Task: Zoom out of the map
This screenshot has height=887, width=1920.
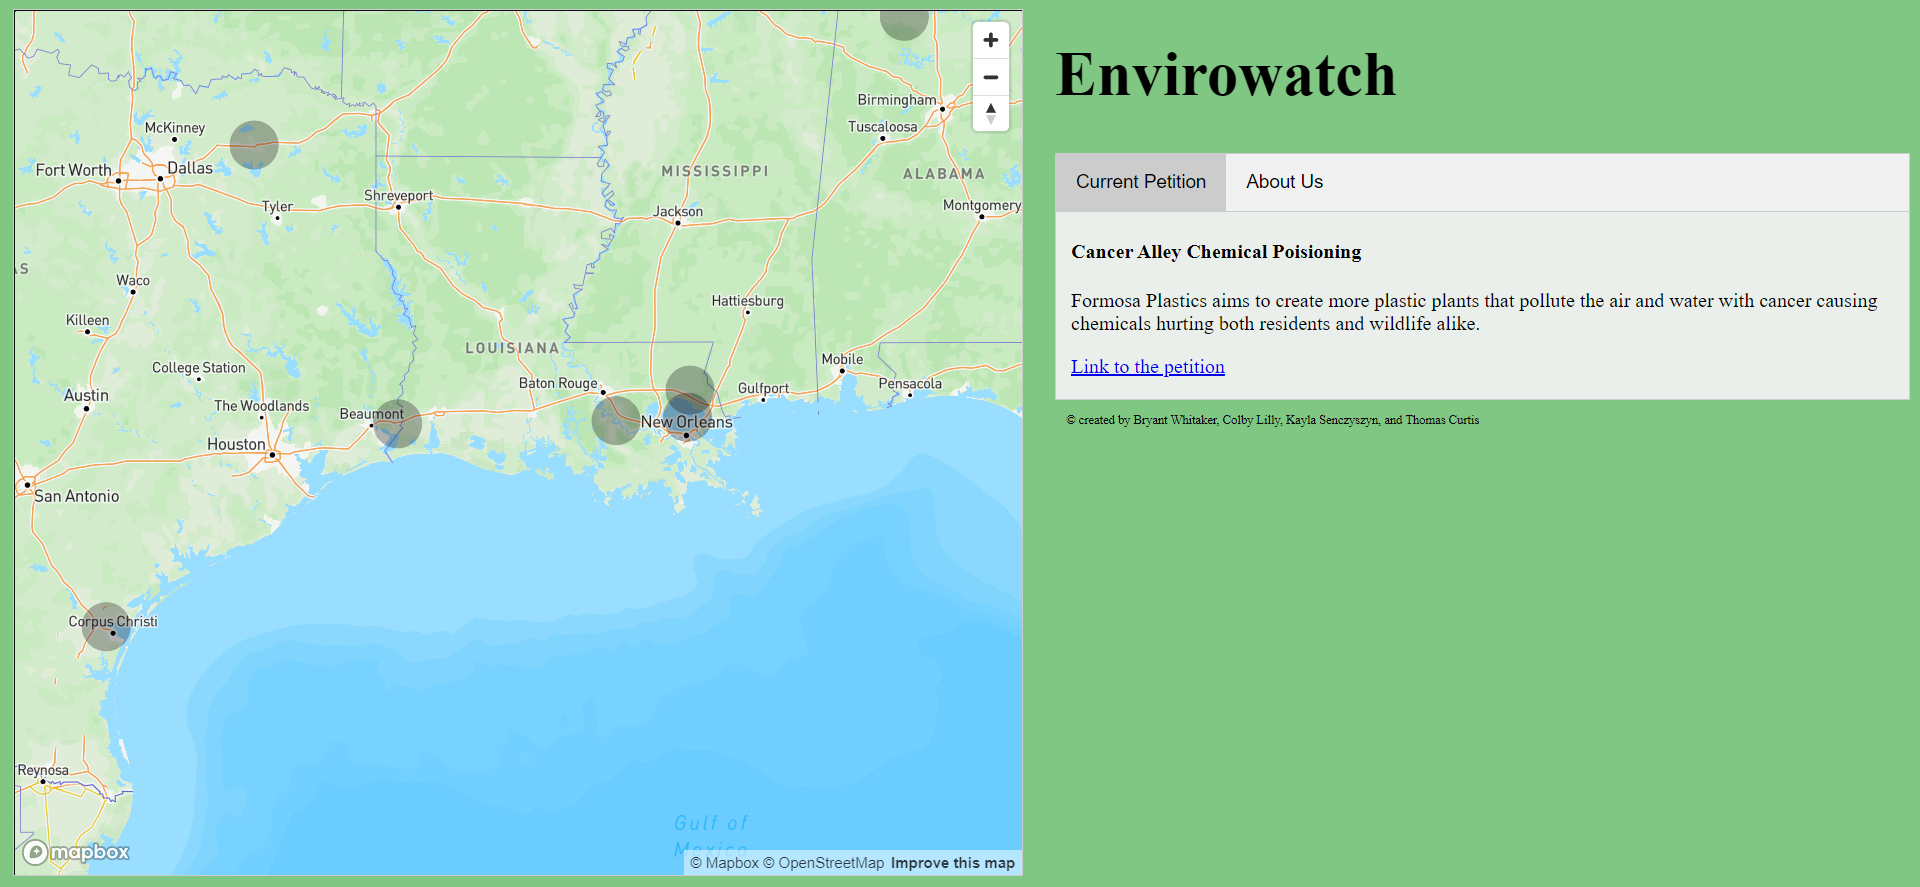Action: point(990,77)
